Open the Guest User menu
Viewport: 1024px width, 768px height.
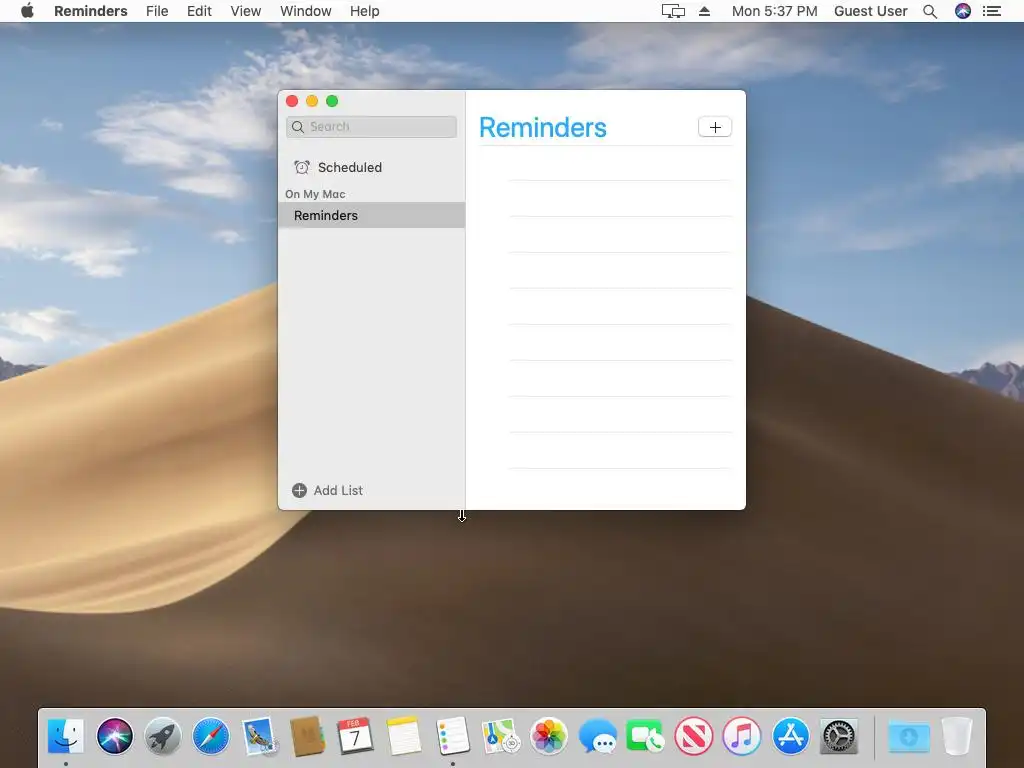[871, 11]
